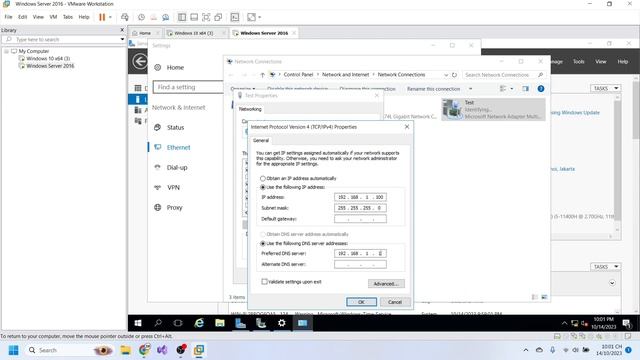Expand the circular chevron in Server Manager panel
Screen dimensions: 640x360
coord(612,283)
